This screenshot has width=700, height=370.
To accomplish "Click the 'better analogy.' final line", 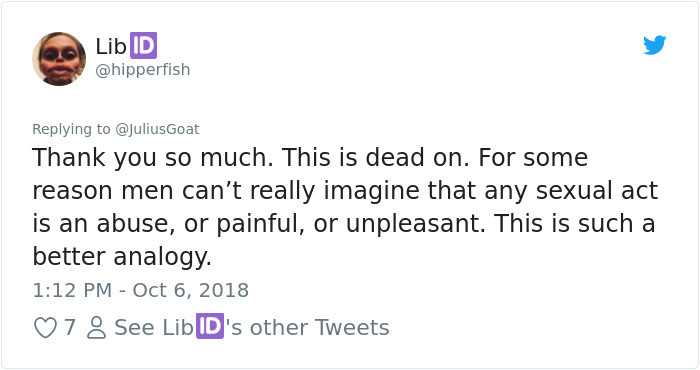I will point(122,258).
